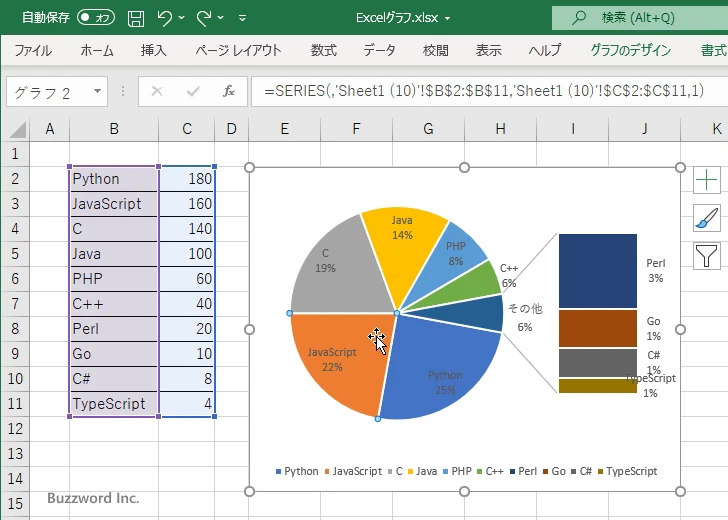Expand the Name Box dropdown arrow
The image size is (728, 520).
pos(98,91)
